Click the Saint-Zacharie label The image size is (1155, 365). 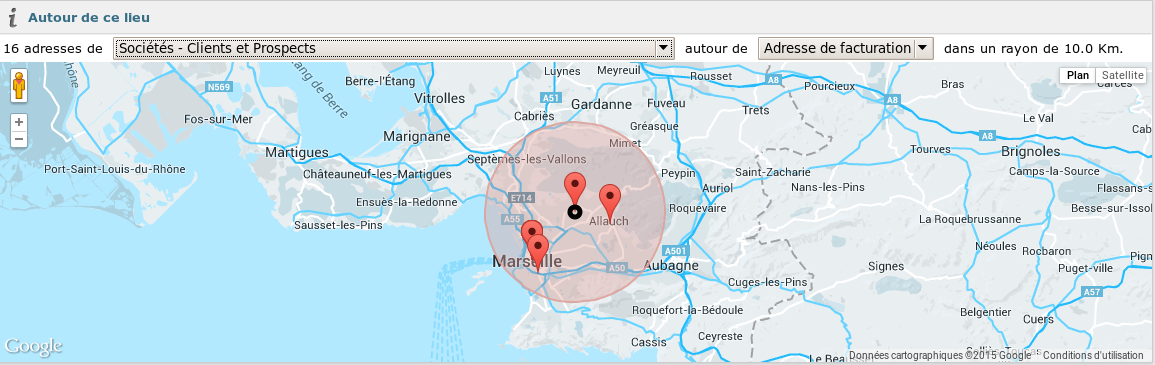(x=773, y=172)
